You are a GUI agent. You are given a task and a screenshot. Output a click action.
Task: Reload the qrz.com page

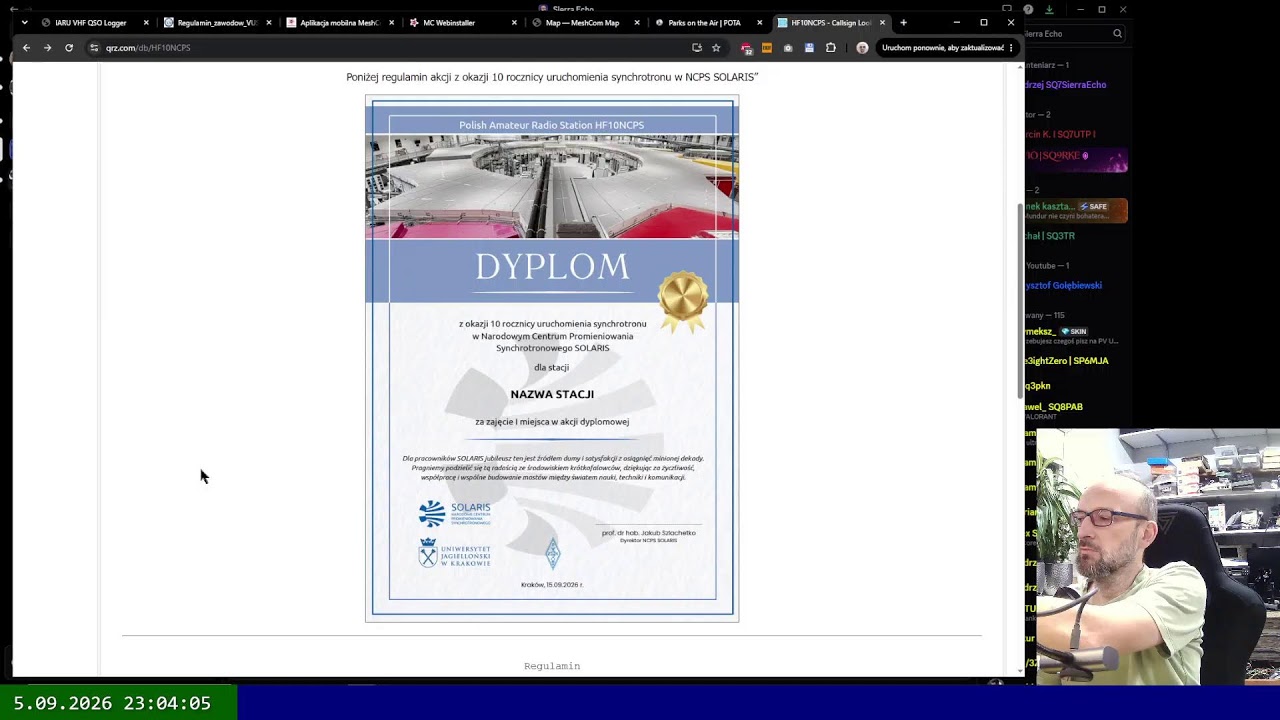point(69,48)
